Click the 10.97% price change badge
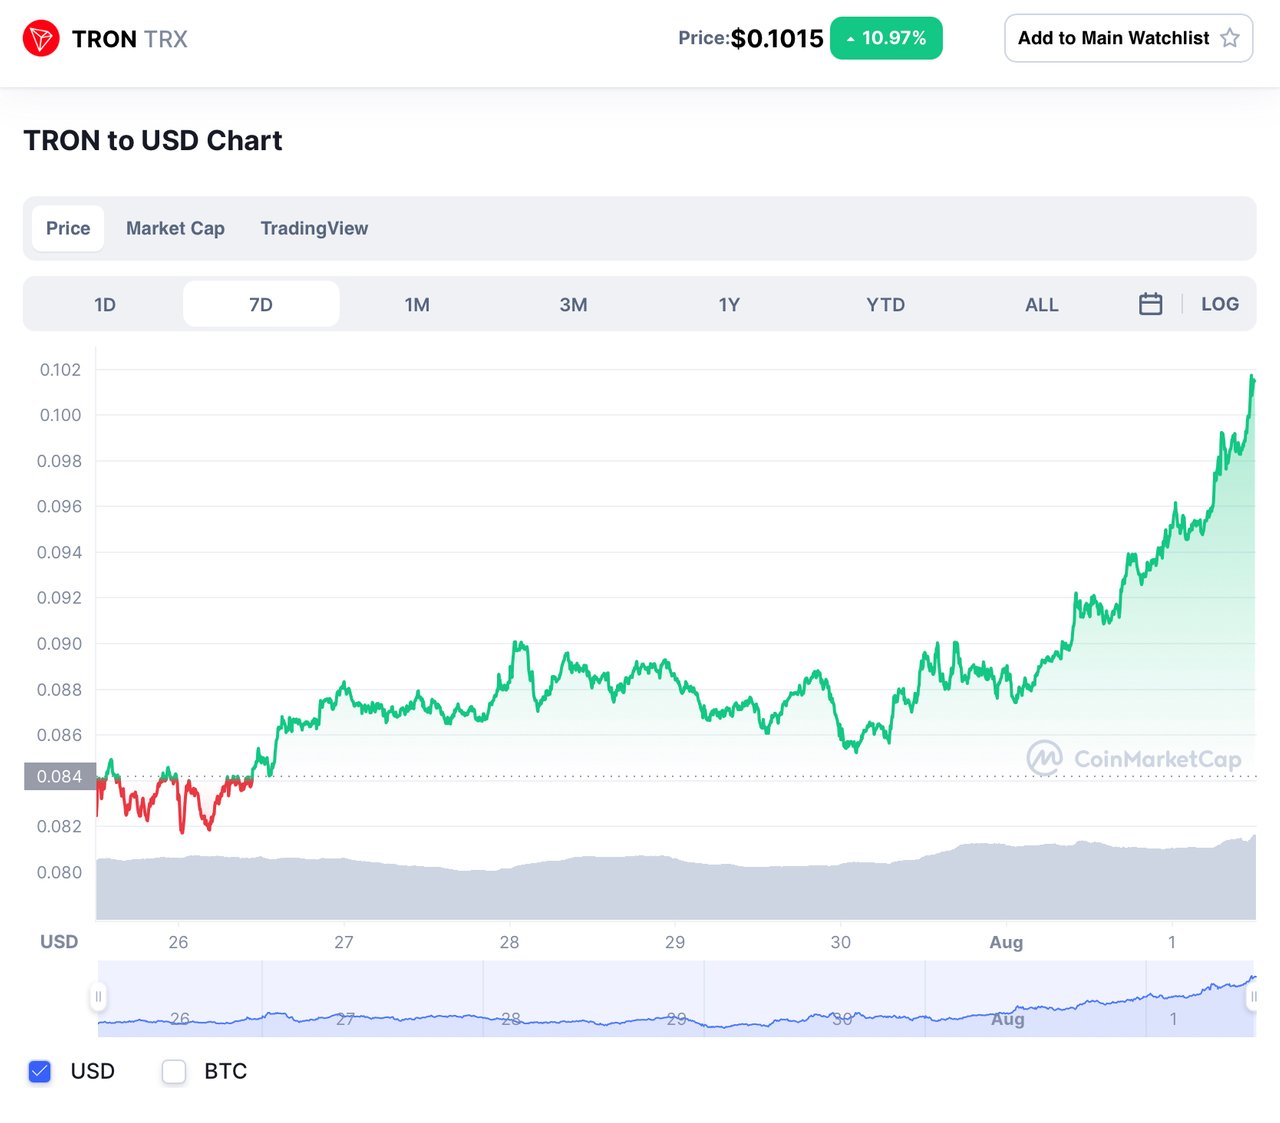 [x=886, y=38]
